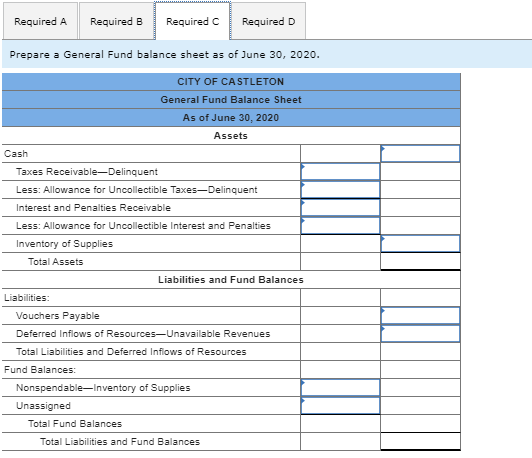Image resolution: width=532 pixels, height=458 pixels.
Task: Click 'Less: Allowance for Uncollectible Interest and Penalties' label
Action: pos(144,226)
